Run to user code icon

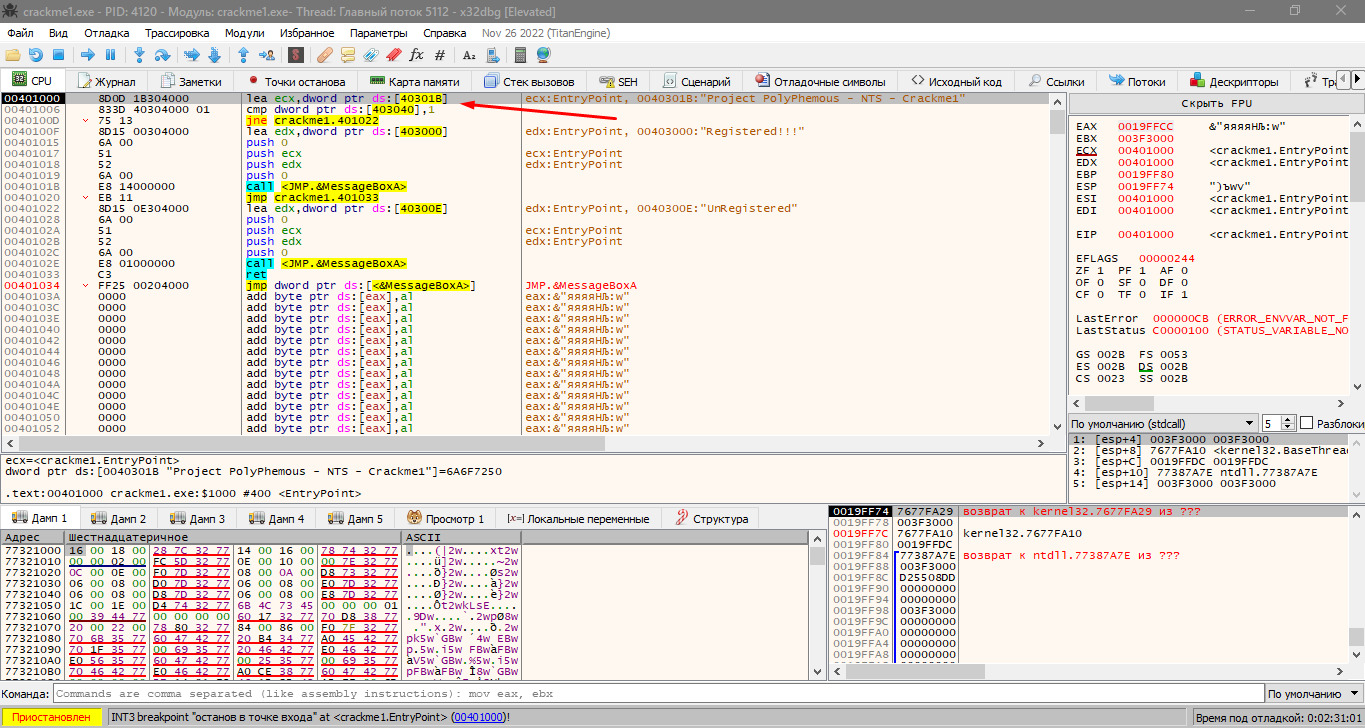266,54
